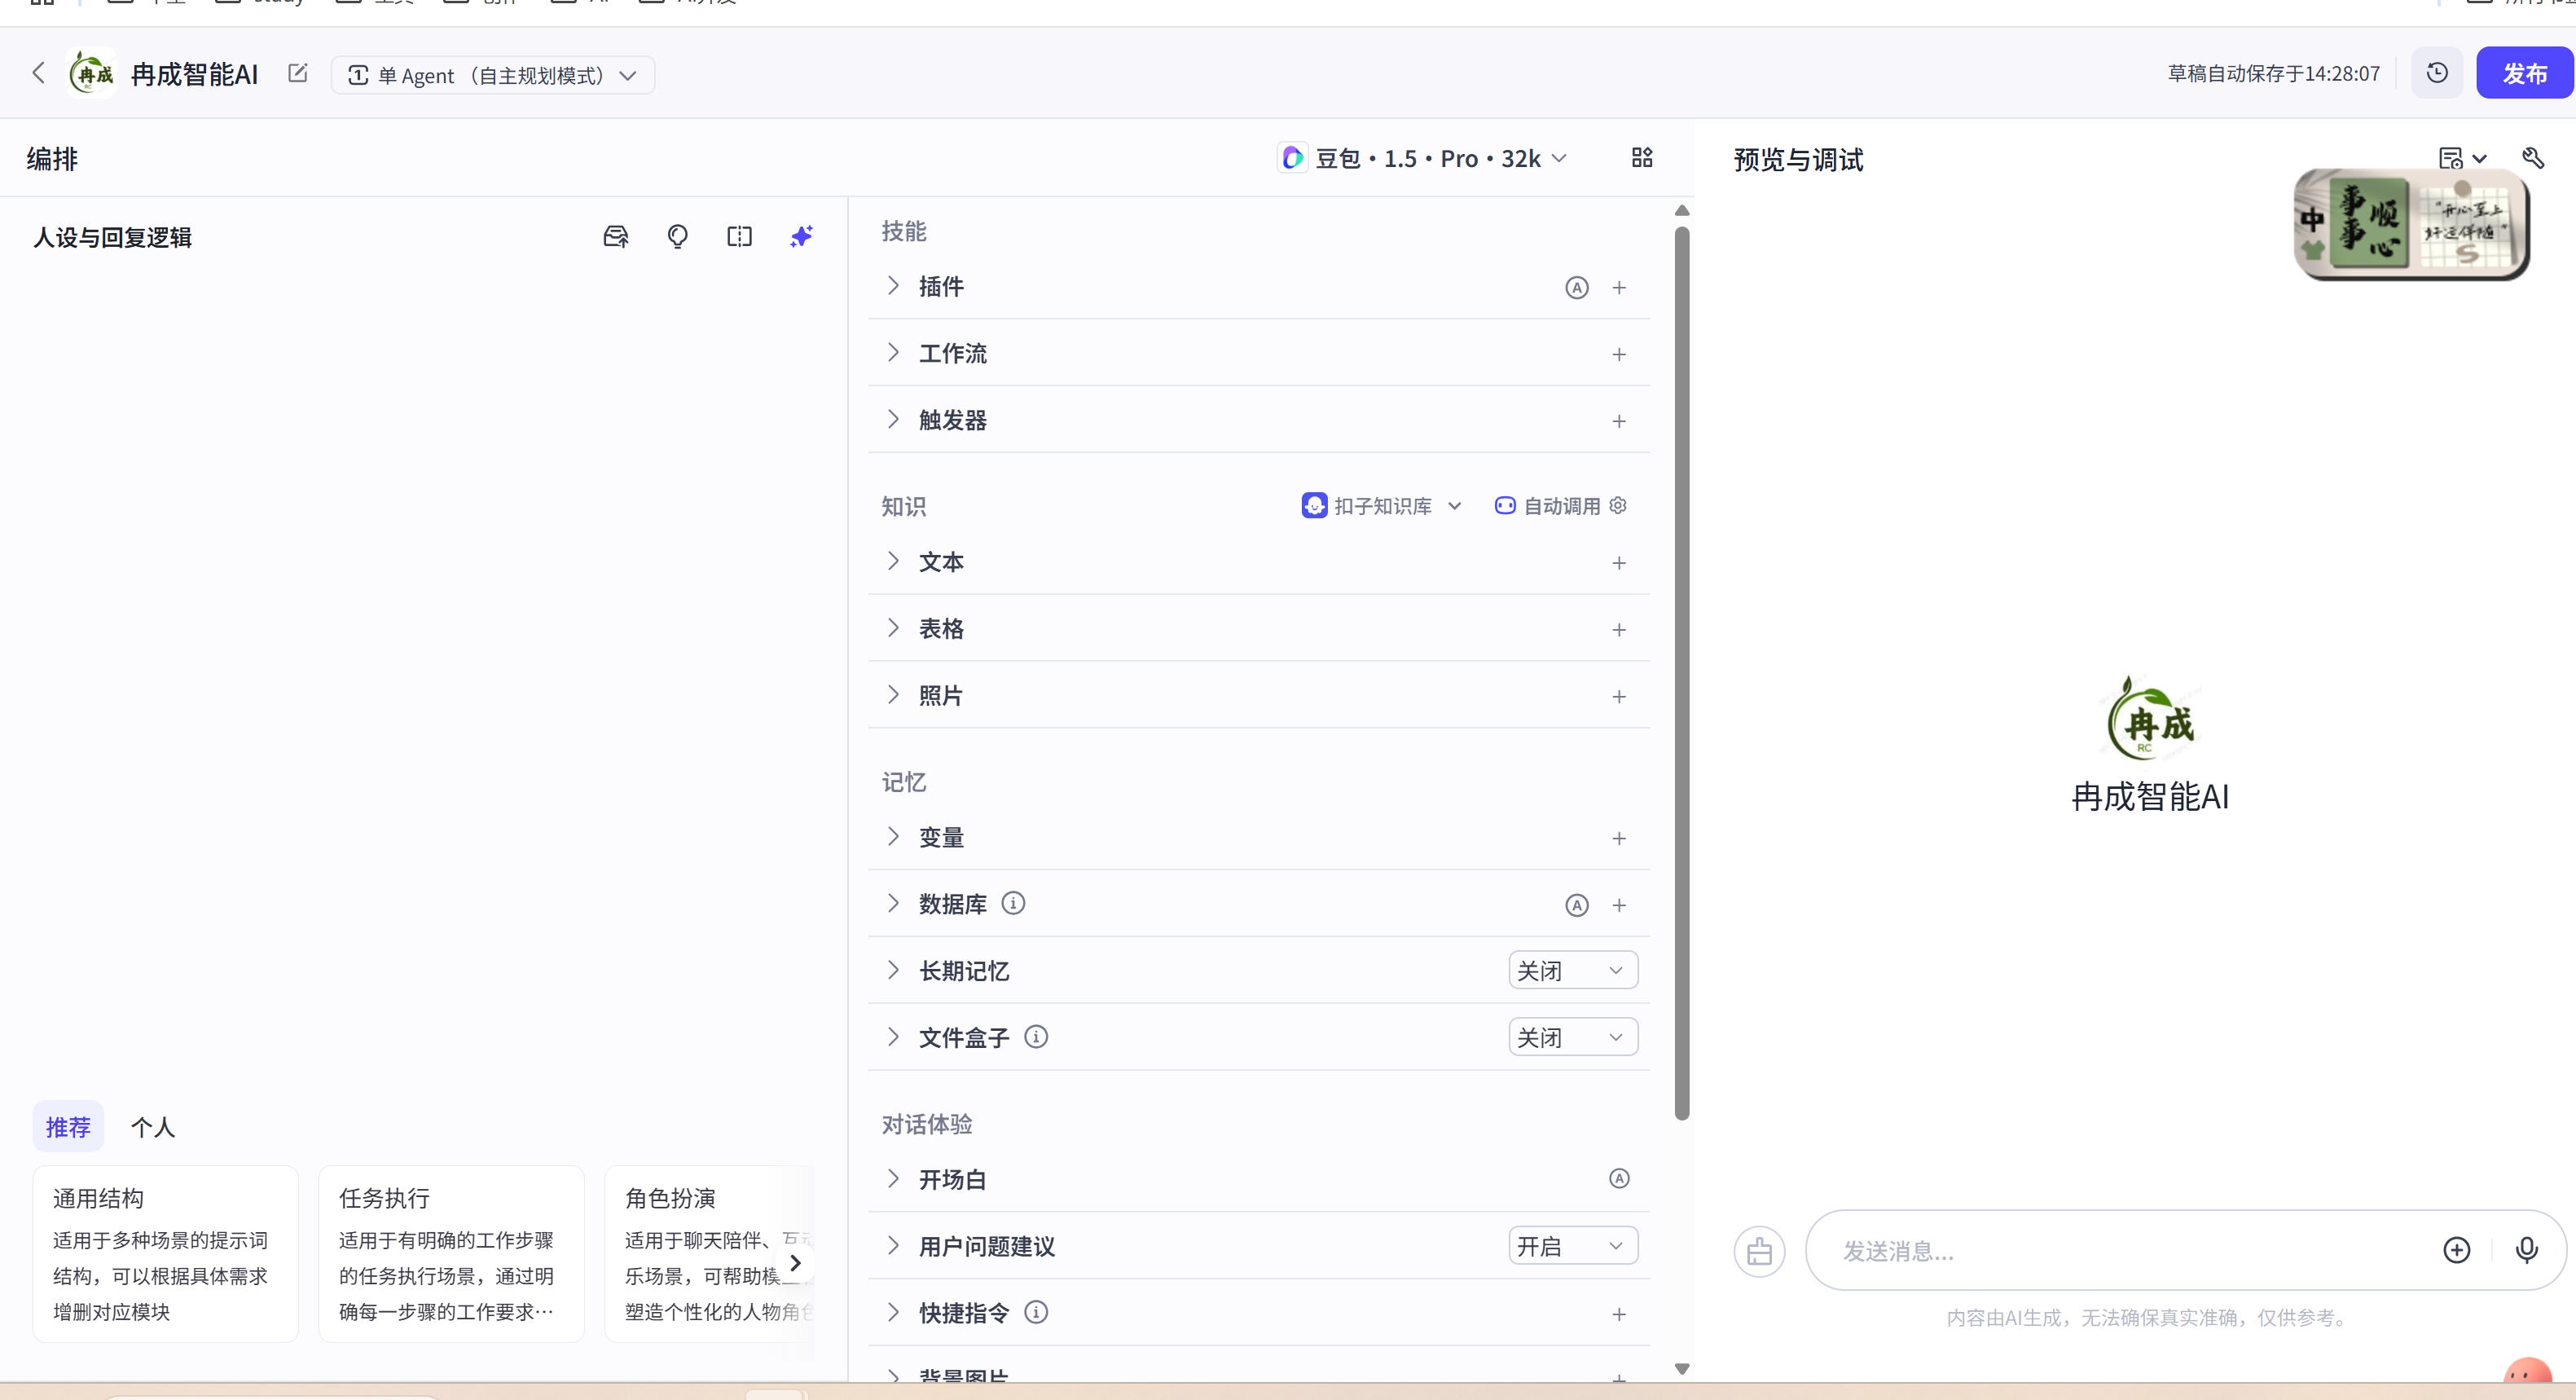The height and width of the screenshot is (1400, 2576).
Task: Click the 发布 button
Action: (x=2524, y=73)
